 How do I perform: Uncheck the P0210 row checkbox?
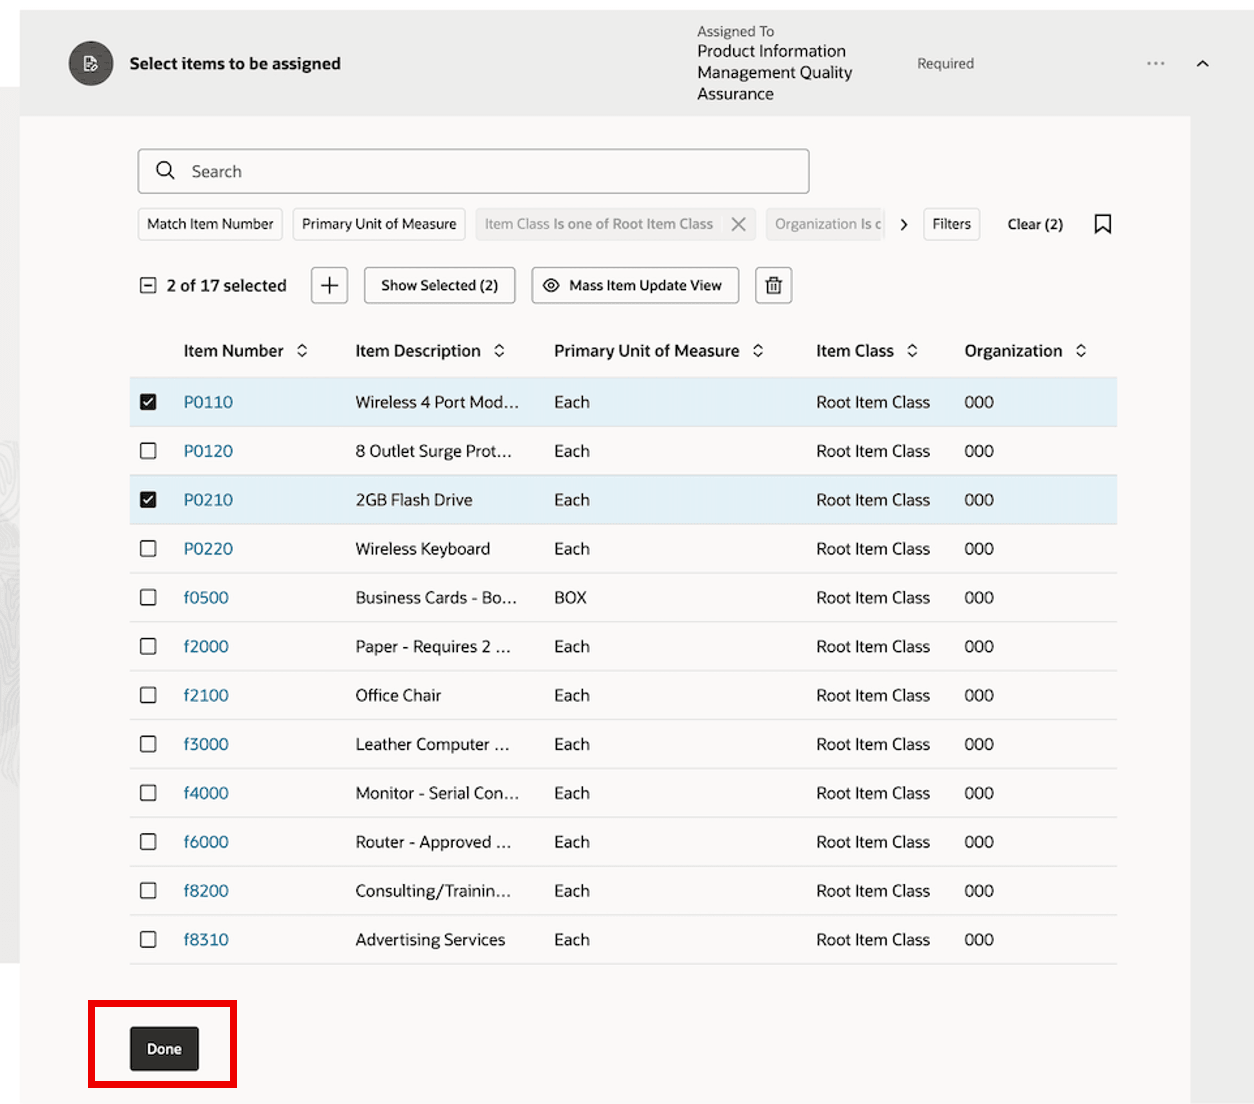point(148,500)
